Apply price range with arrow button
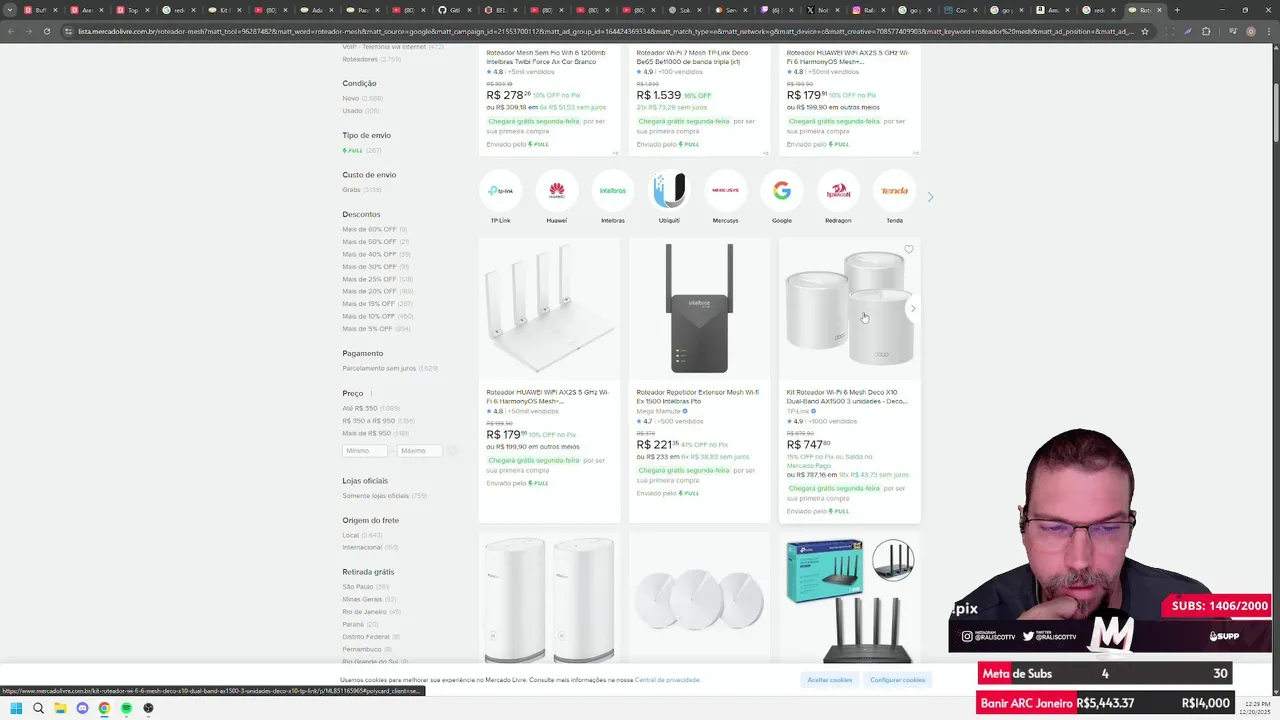Image resolution: width=1280 pixels, height=720 pixels. (x=452, y=451)
